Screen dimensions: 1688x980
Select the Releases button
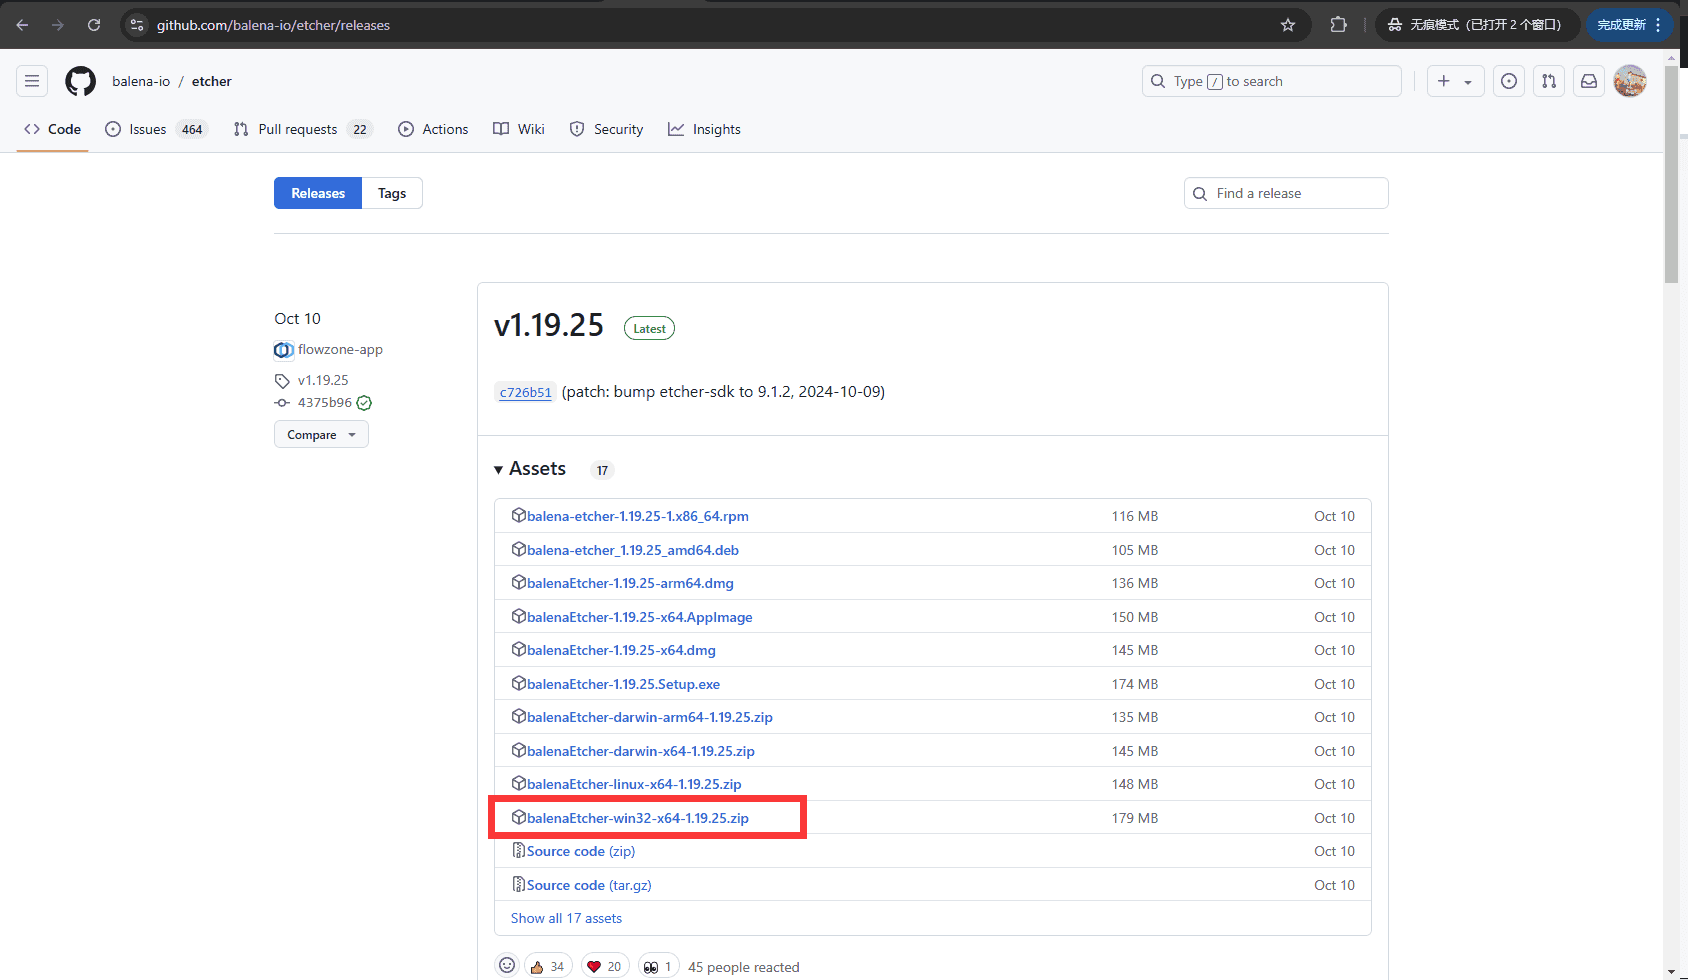point(318,193)
